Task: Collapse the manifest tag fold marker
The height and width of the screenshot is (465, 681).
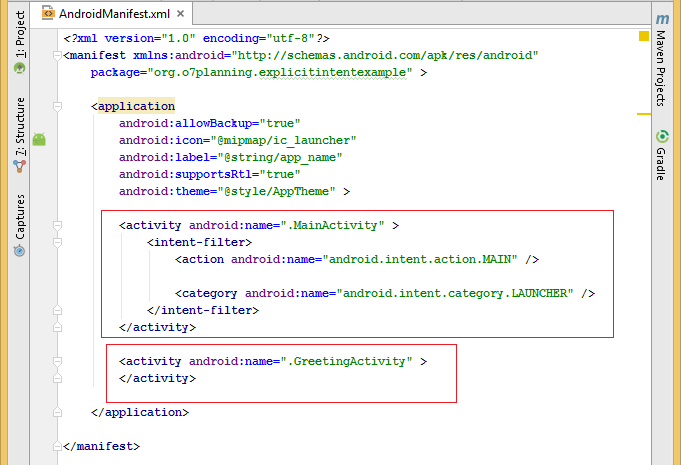Action: coord(57,55)
